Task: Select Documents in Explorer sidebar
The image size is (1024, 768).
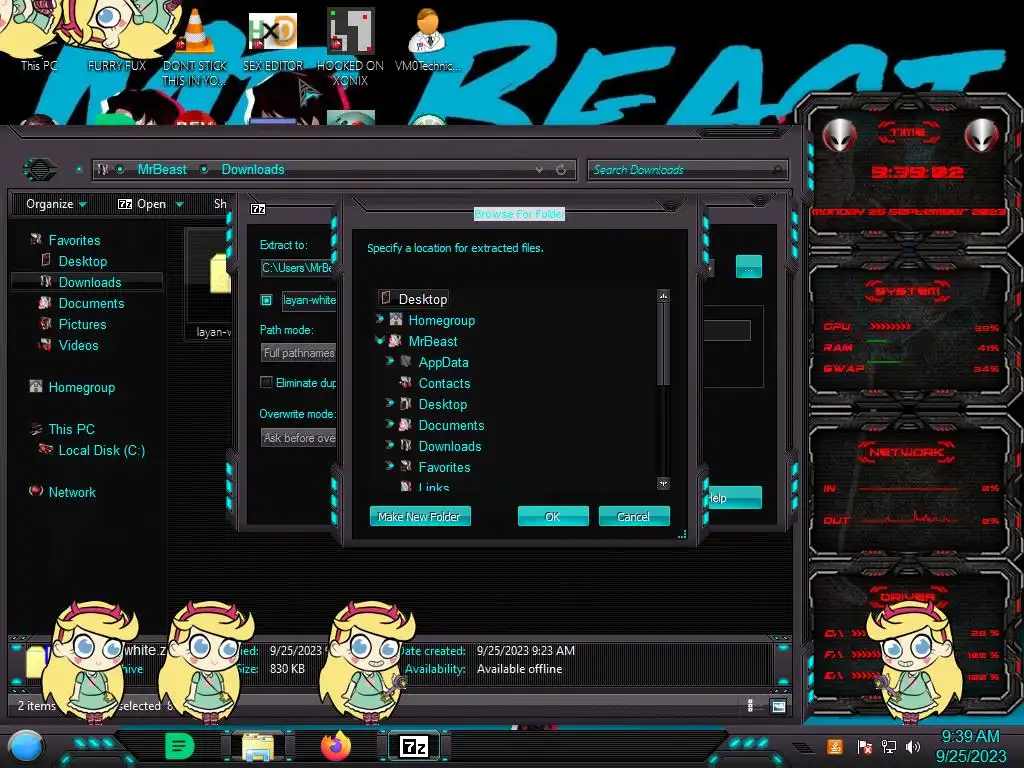Action: (x=91, y=302)
